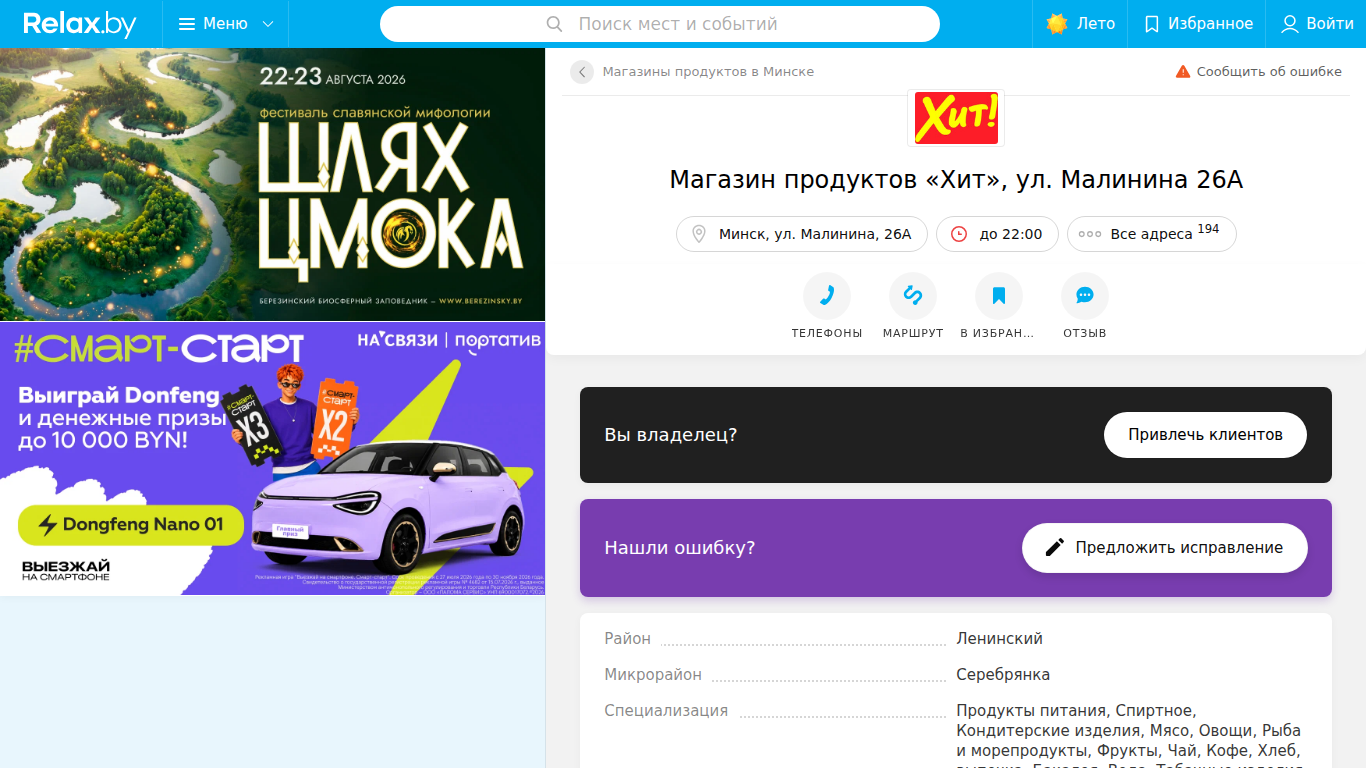The height and width of the screenshot is (768, 1366).
Task: Click the Серебрянка microdistrict value
Action: click(x=1003, y=674)
